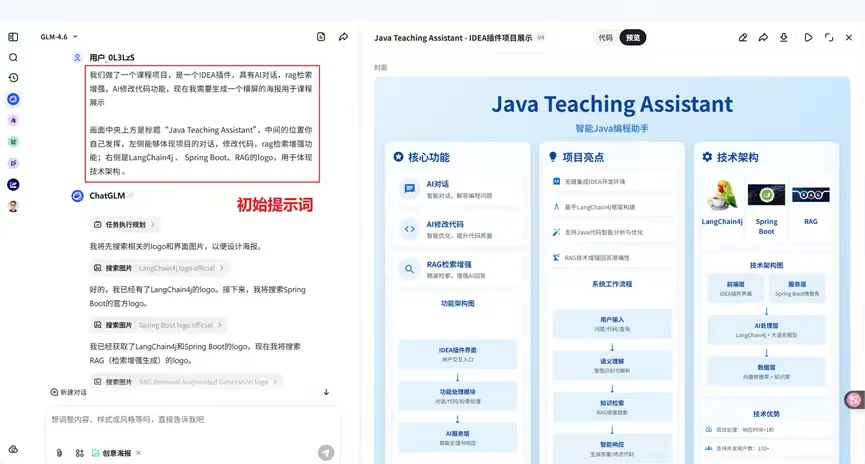Focus the message input box
The width and height of the screenshot is (865, 464).
pos(193,419)
